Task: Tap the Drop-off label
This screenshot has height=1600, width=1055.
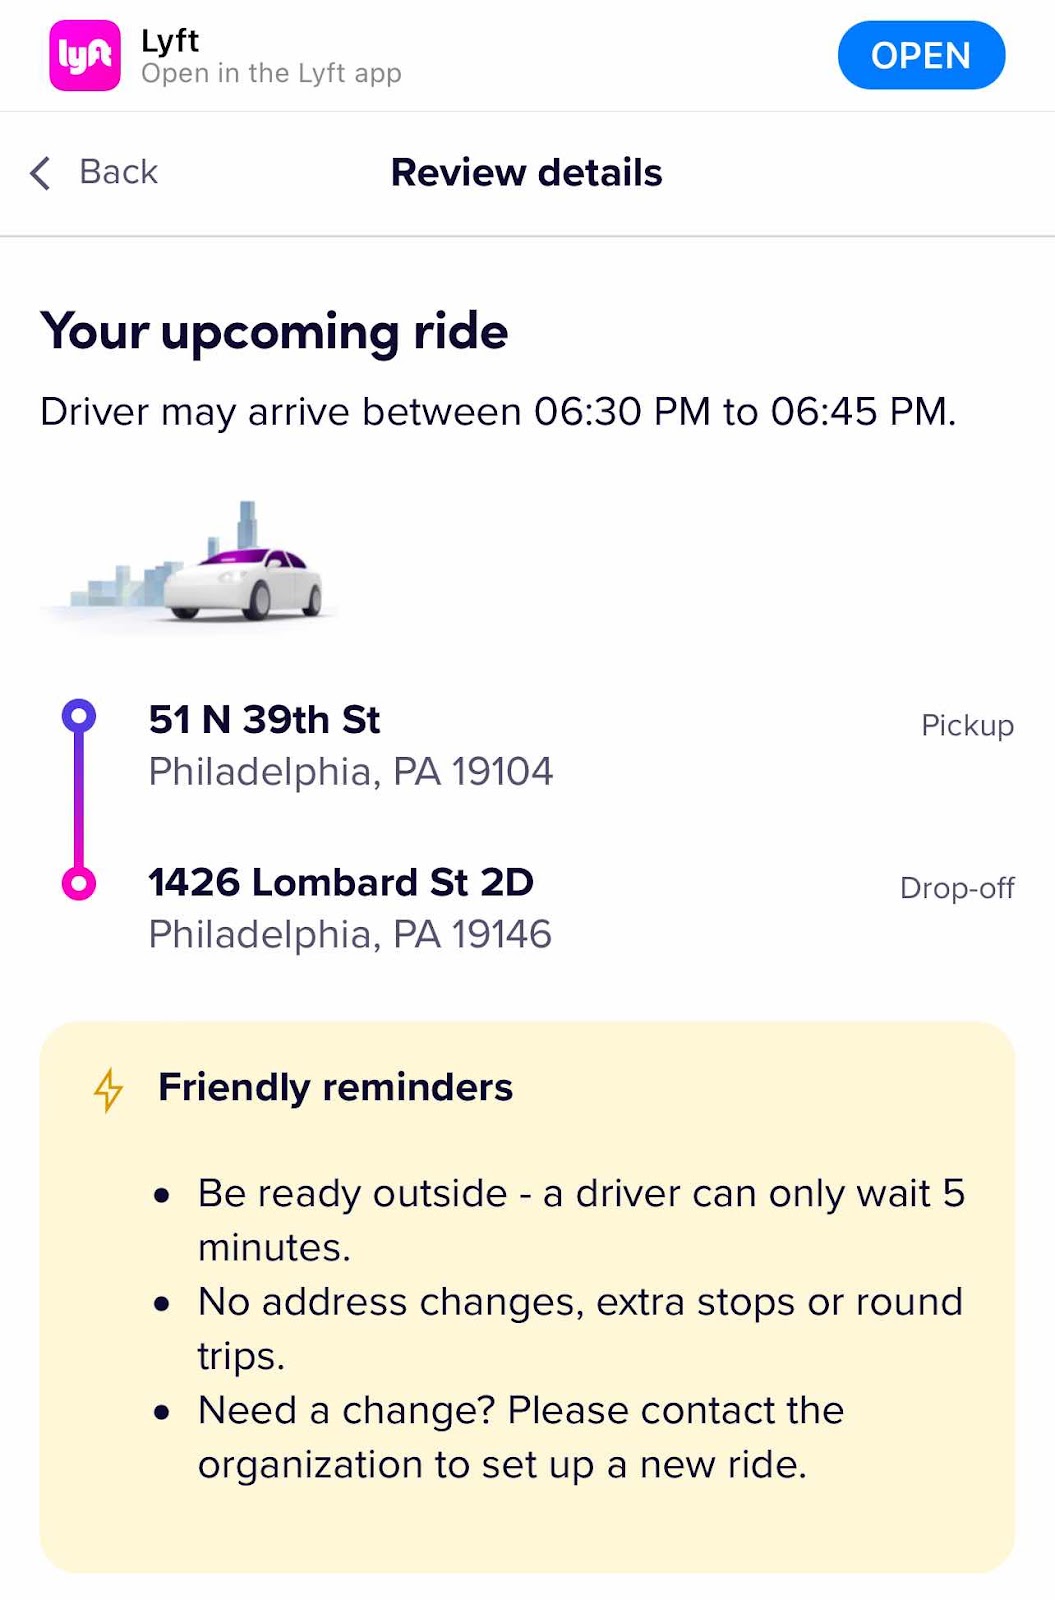Action: [957, 888]
